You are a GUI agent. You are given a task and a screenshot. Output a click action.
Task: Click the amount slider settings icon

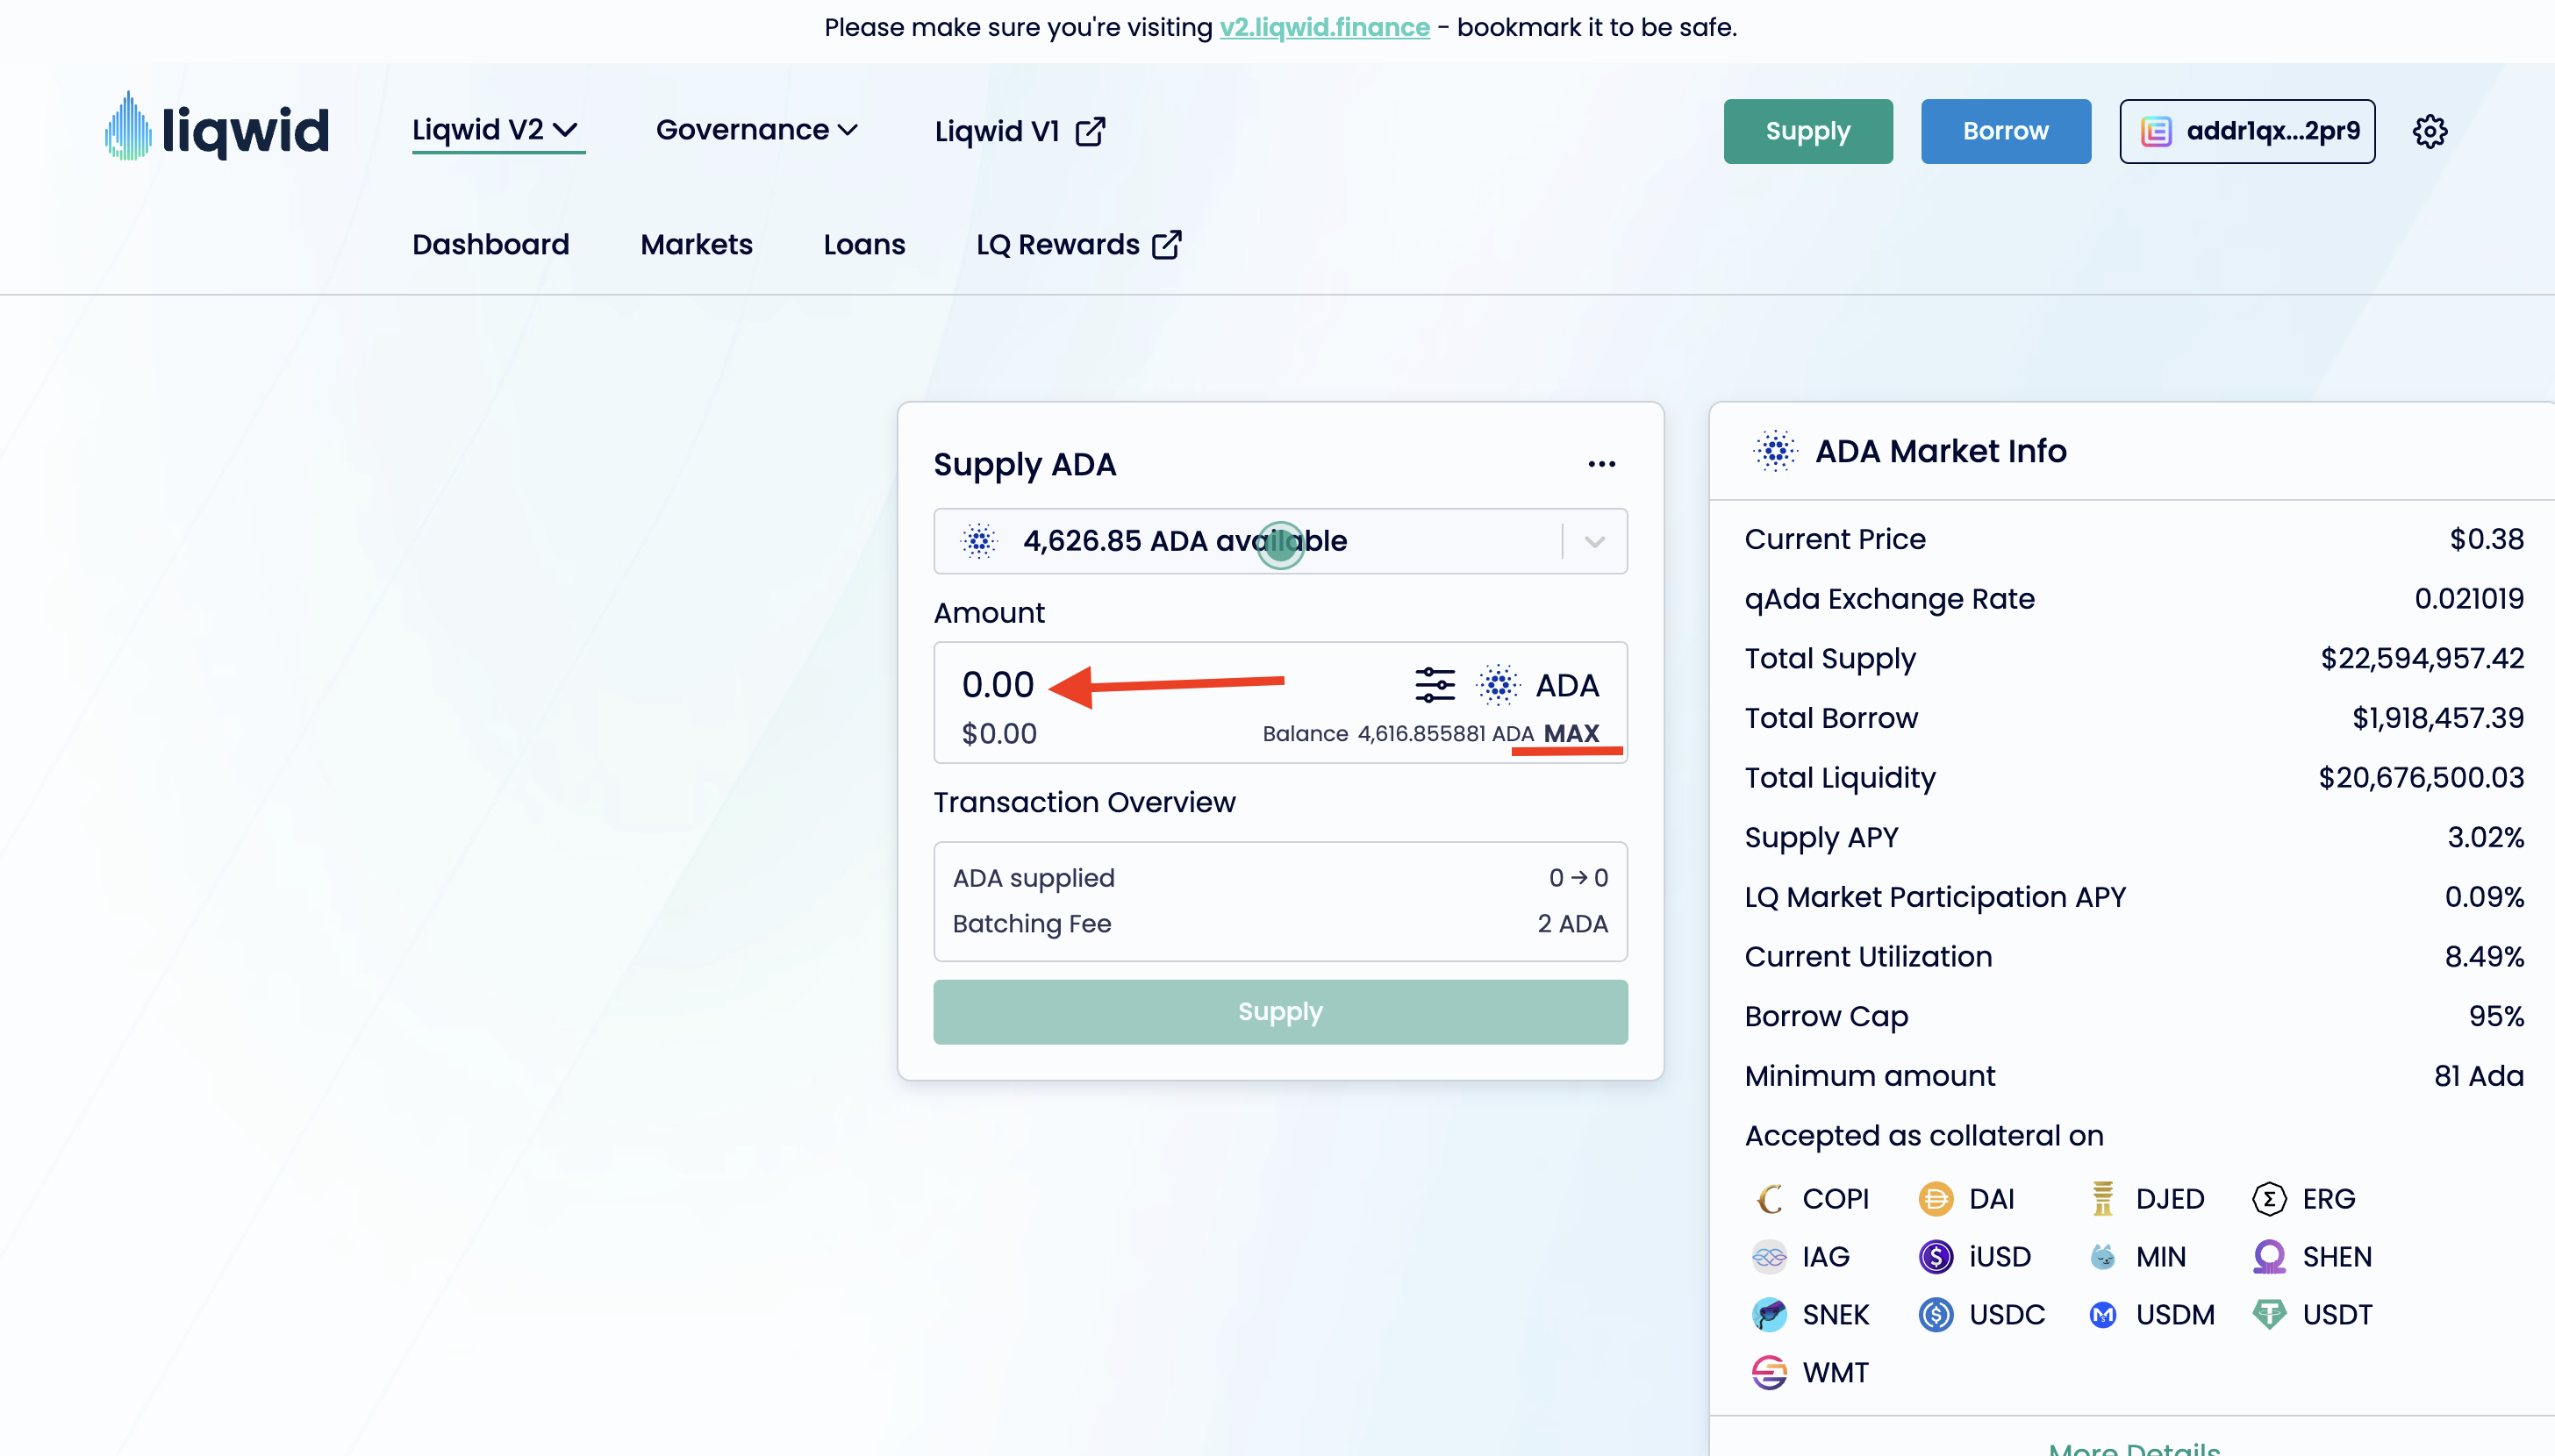1435,685
